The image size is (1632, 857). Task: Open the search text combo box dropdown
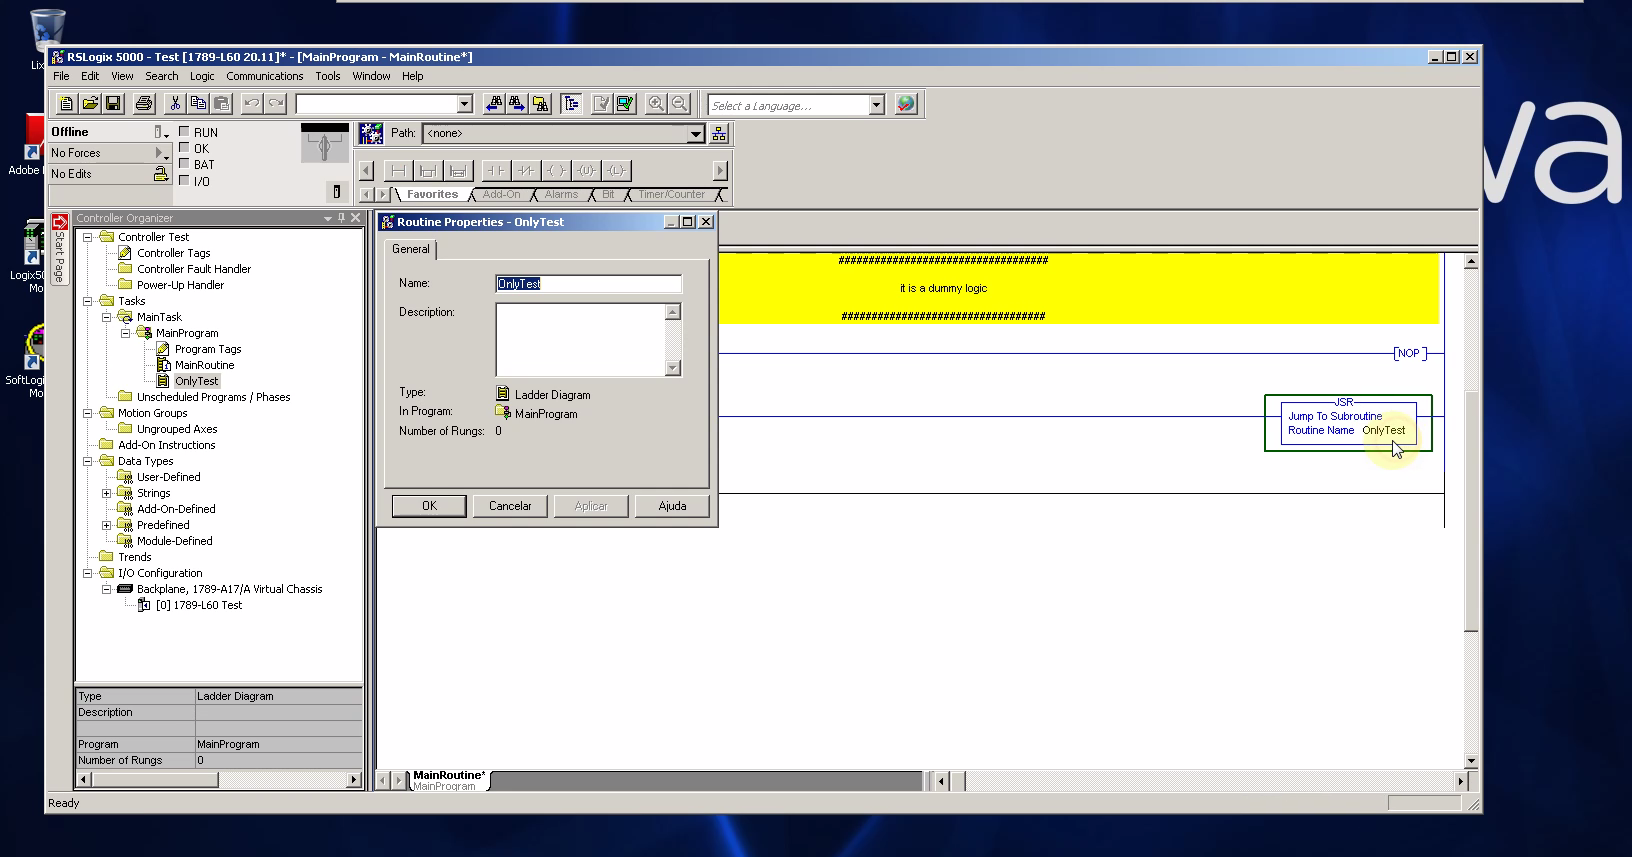464,104
